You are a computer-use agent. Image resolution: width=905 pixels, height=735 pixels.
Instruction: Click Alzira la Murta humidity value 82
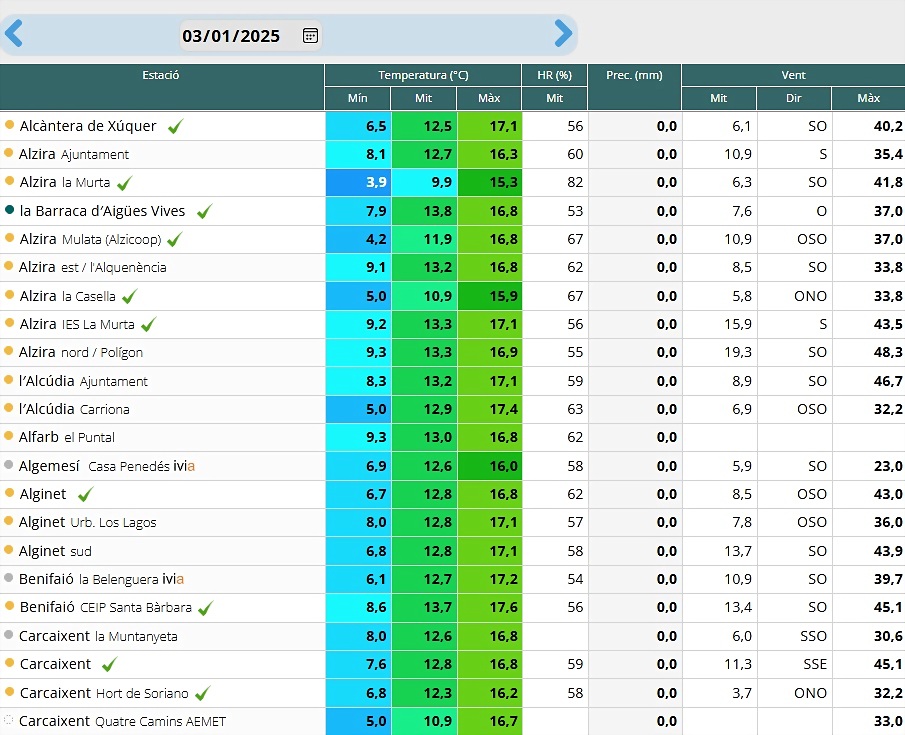(575, 182)
